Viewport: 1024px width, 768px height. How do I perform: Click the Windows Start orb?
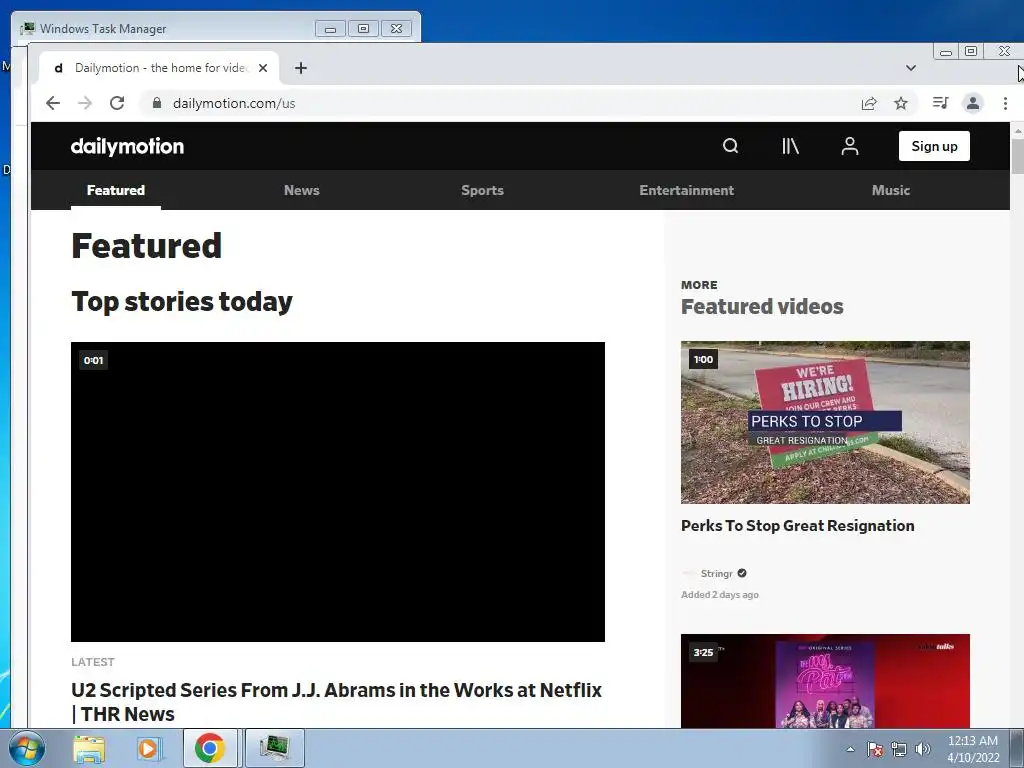27,748
